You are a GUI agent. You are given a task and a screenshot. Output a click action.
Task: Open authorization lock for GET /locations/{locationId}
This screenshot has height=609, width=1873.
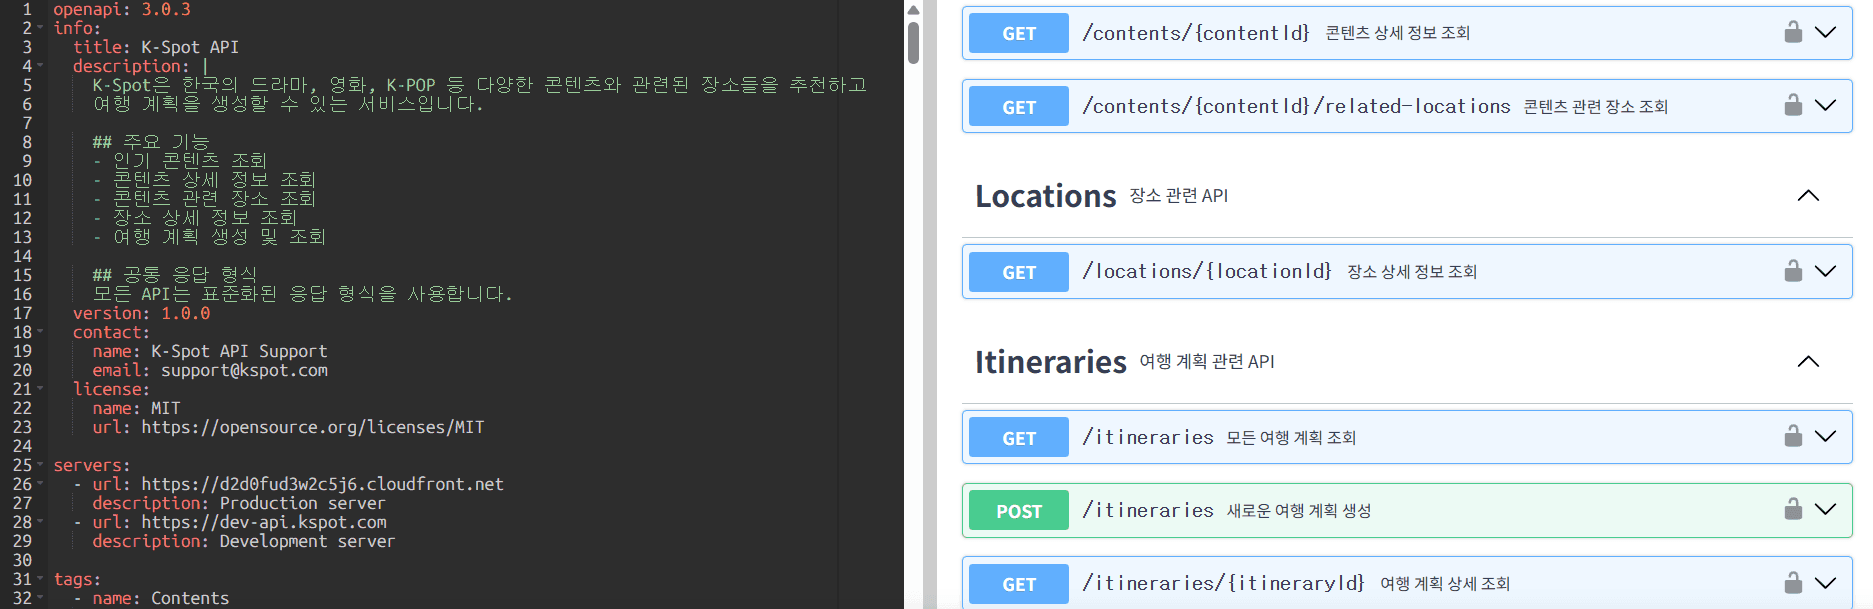(1793, 271)
